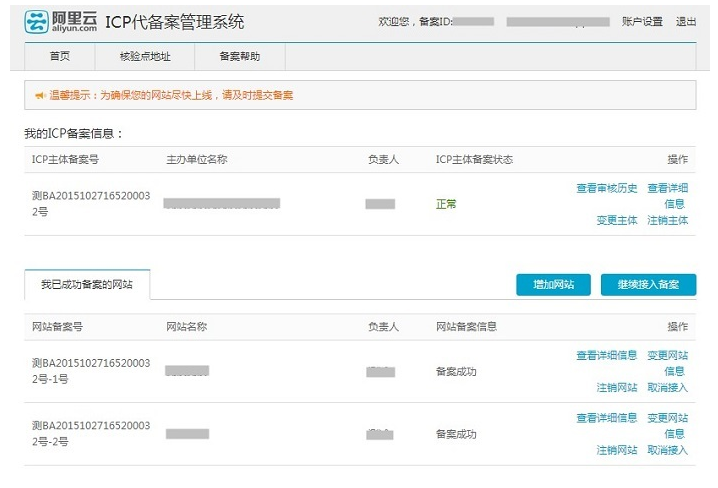Screen dimensions: 718x488
Task: Open 账户设置 in the top header
Action: click(x=641, y=21)
